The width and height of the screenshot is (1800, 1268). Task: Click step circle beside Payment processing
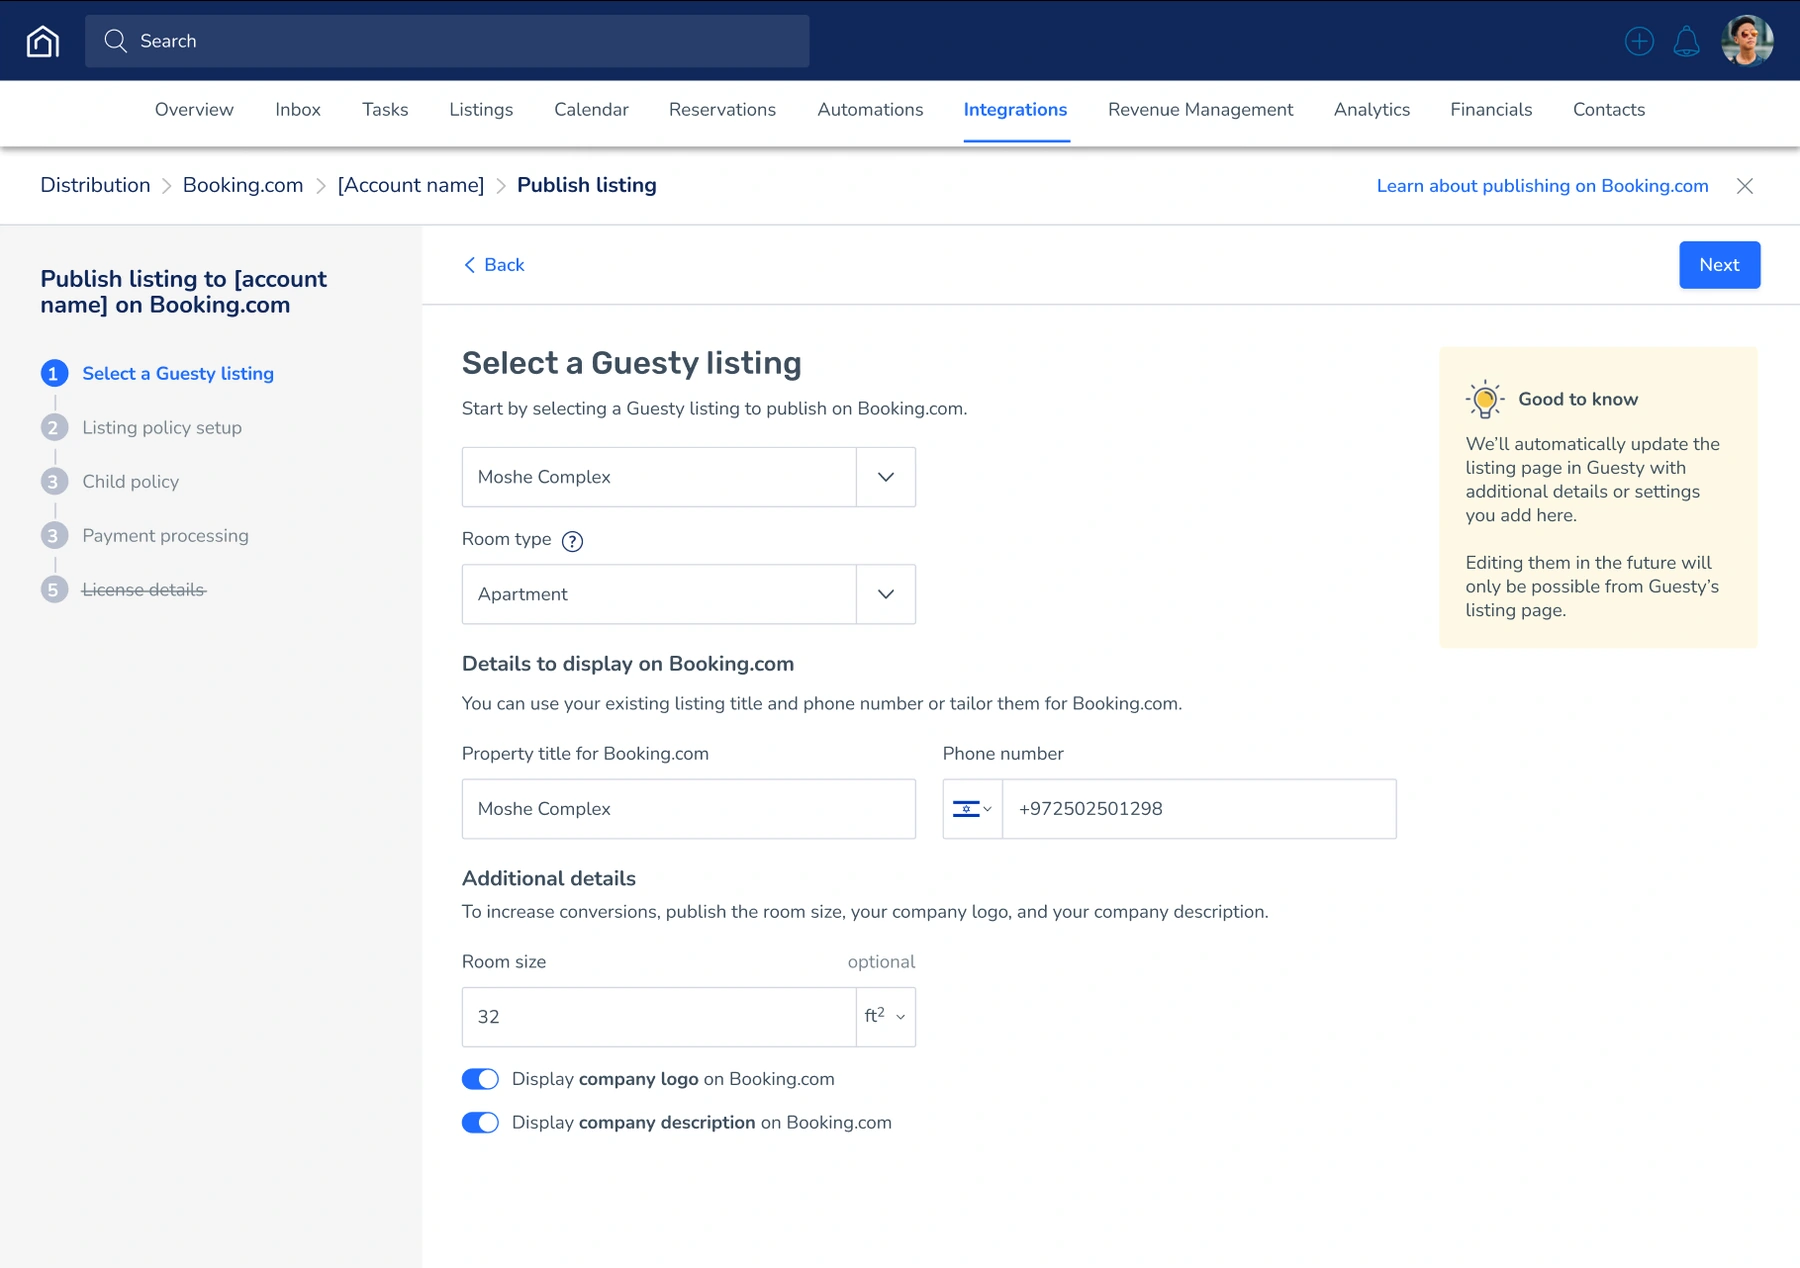coord(54,536)
